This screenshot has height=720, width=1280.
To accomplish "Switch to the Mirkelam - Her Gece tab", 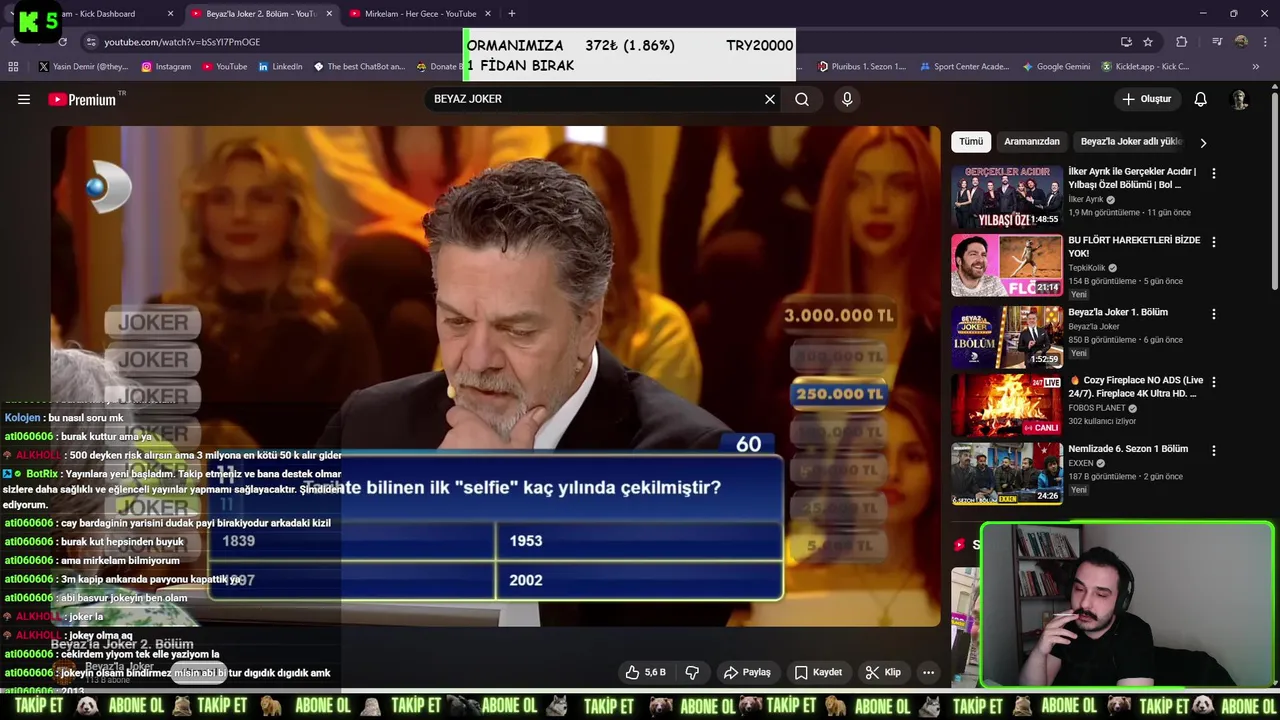I will click(420, 14).
